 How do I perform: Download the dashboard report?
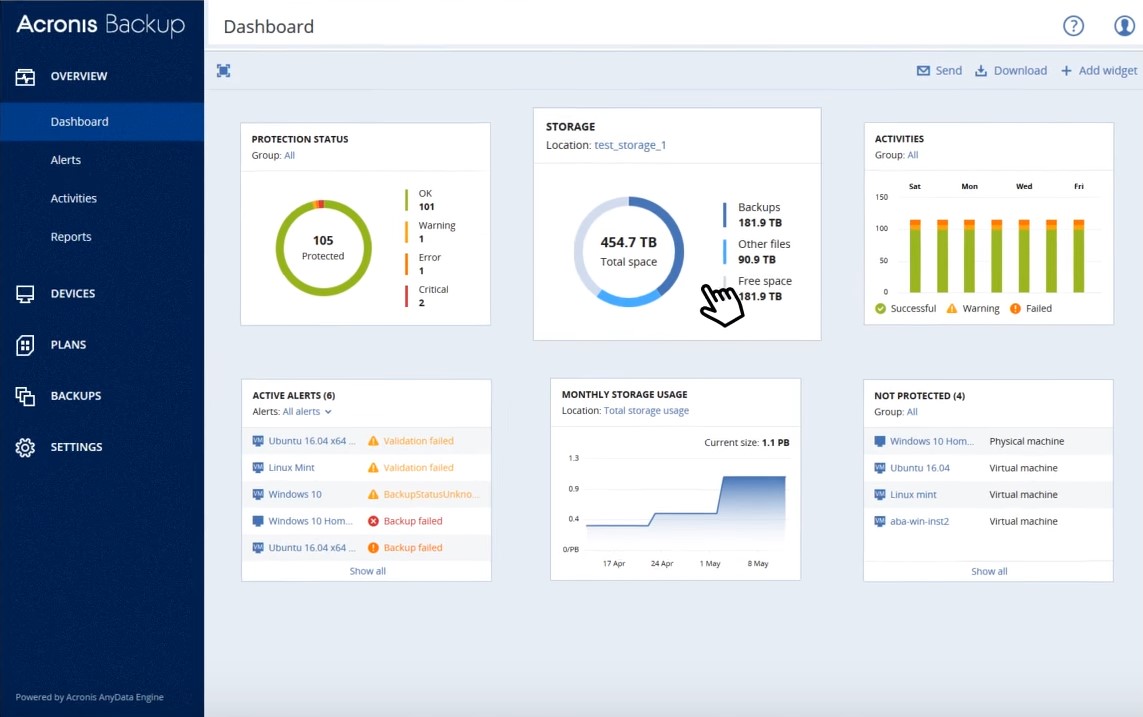(x=1011, y=70)
